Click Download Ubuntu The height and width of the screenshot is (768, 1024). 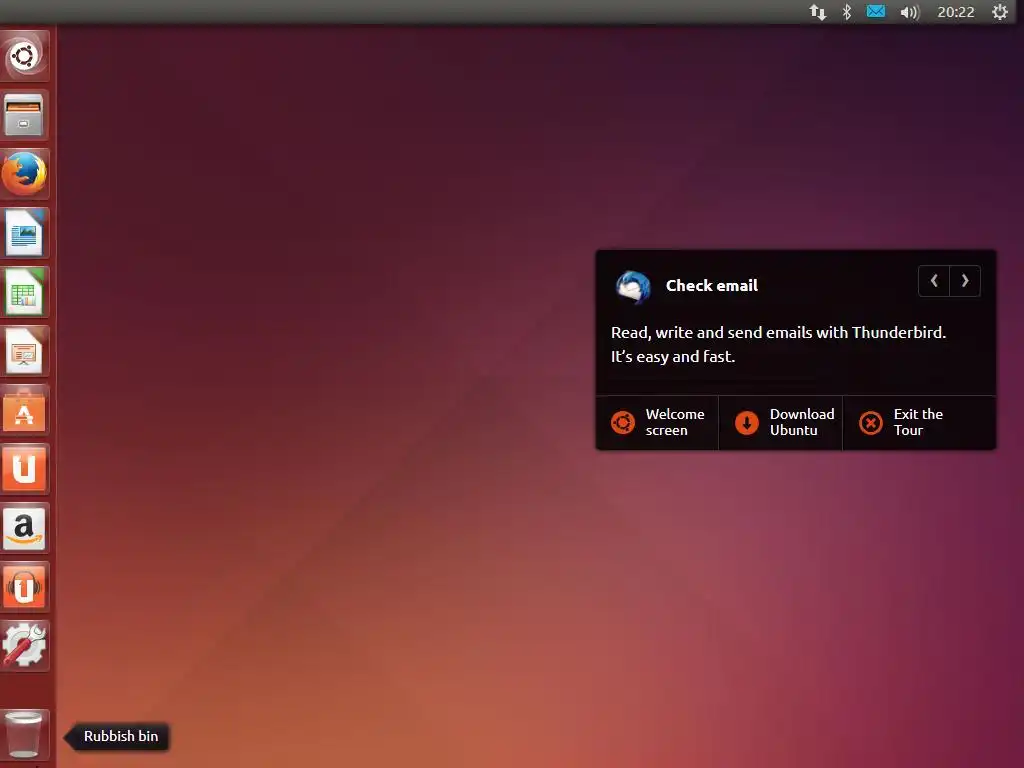point(781,423)
